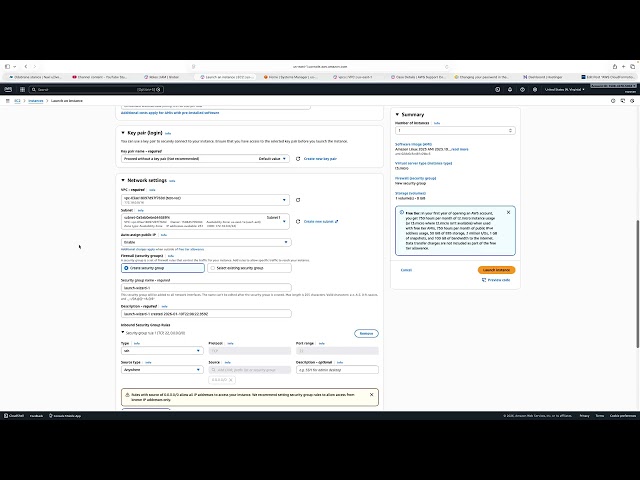Open the console settings gear
The height and width of the screenshot is (480, 640).
pyautogui.click(x=535, y=89)
